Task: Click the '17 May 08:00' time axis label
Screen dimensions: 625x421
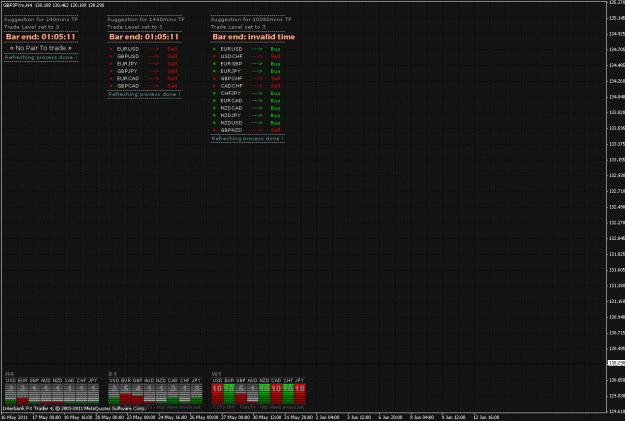Action: tap(47, 417)
